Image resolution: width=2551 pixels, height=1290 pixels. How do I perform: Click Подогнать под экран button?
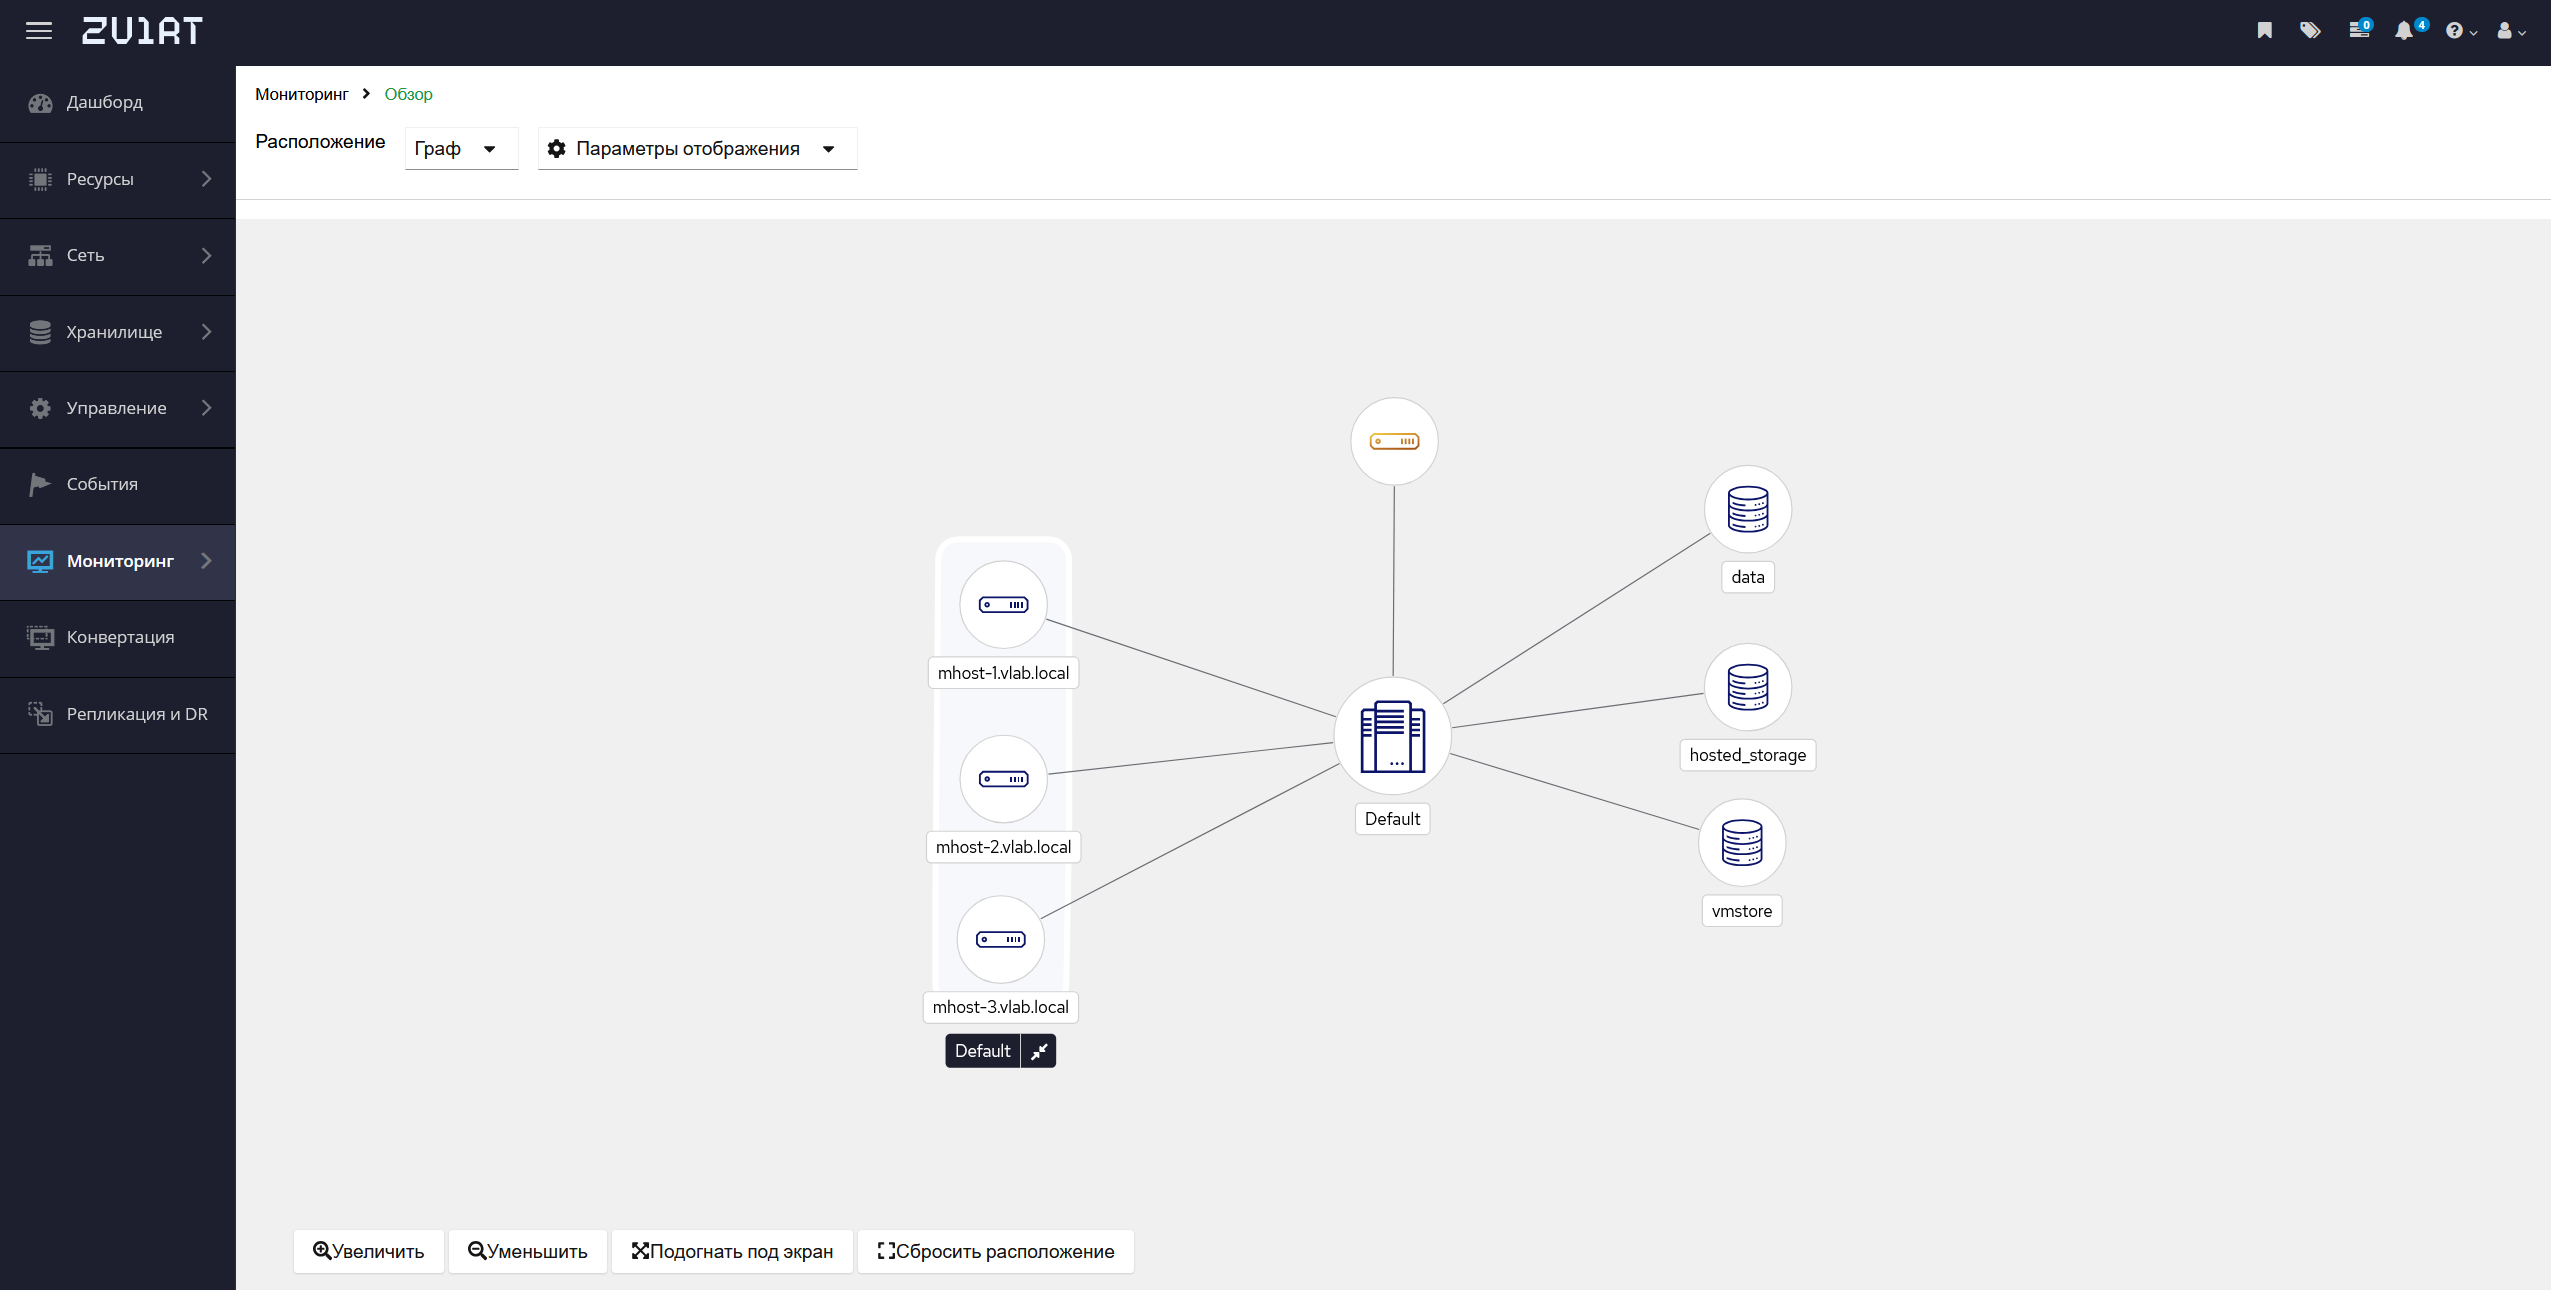pos(732,1252)
